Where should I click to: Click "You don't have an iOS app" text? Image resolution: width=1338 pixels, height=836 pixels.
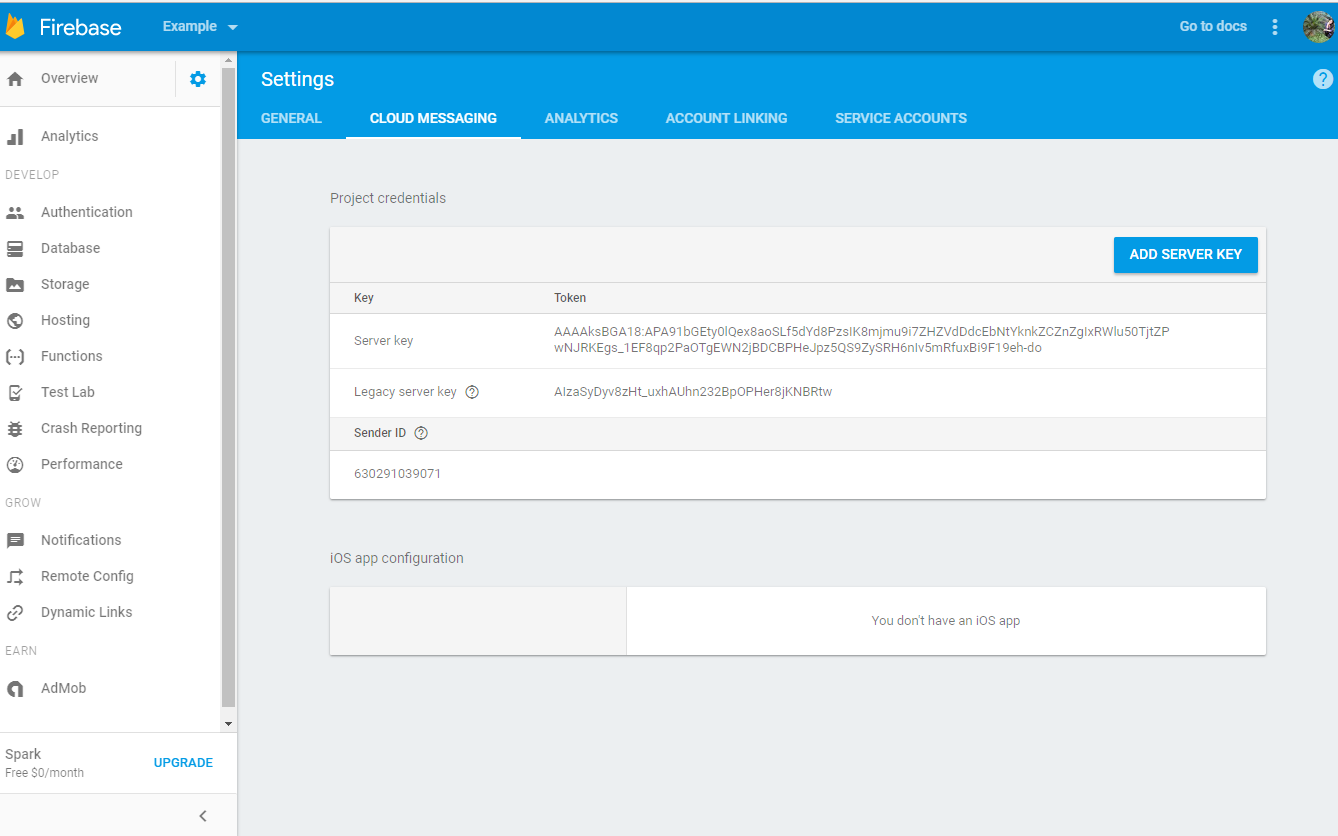coord(946,621)
